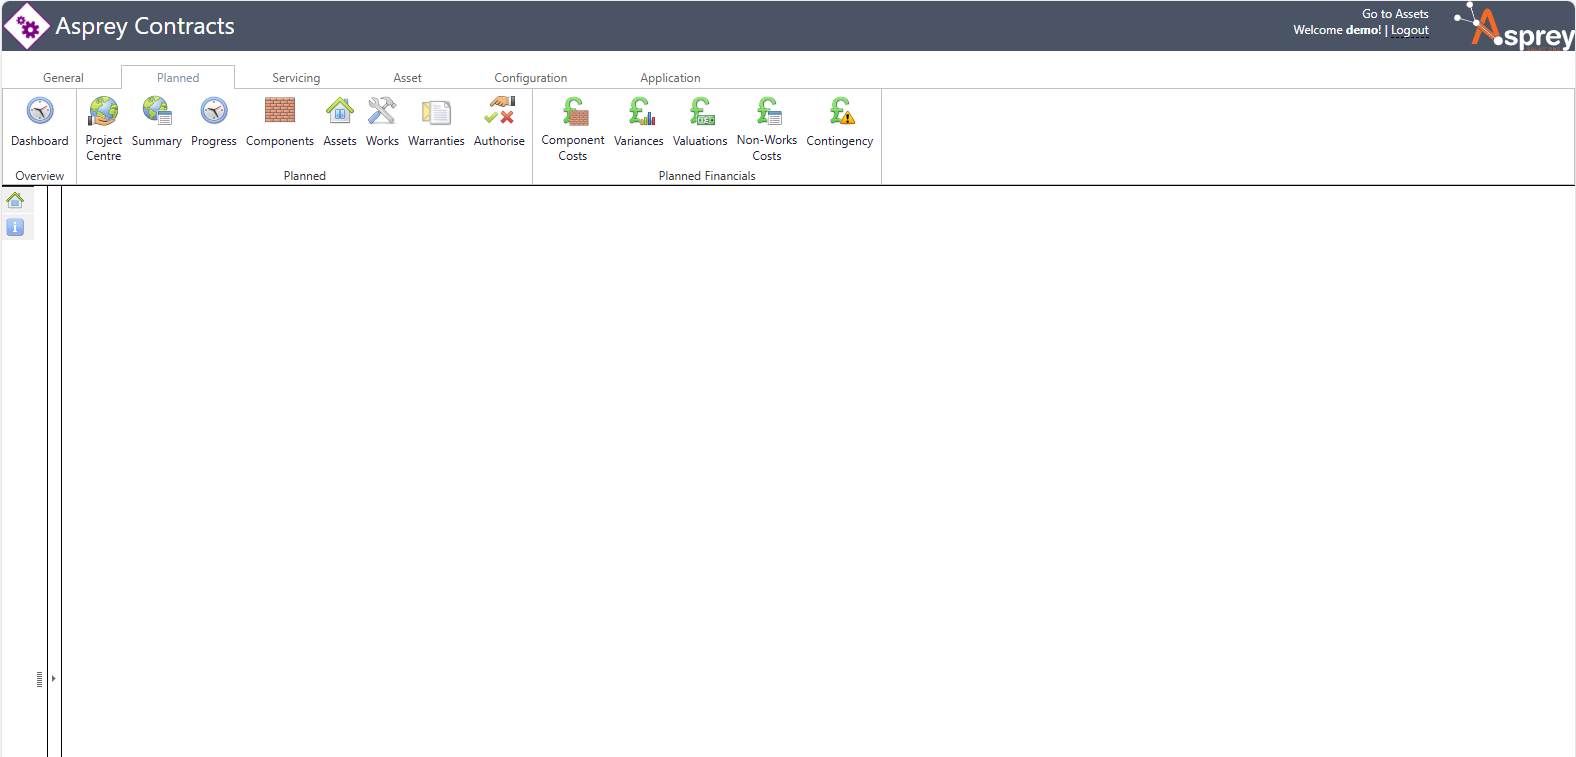Click the Logout link
The image size is (1576, 757).
click(x=1409, y=30)
